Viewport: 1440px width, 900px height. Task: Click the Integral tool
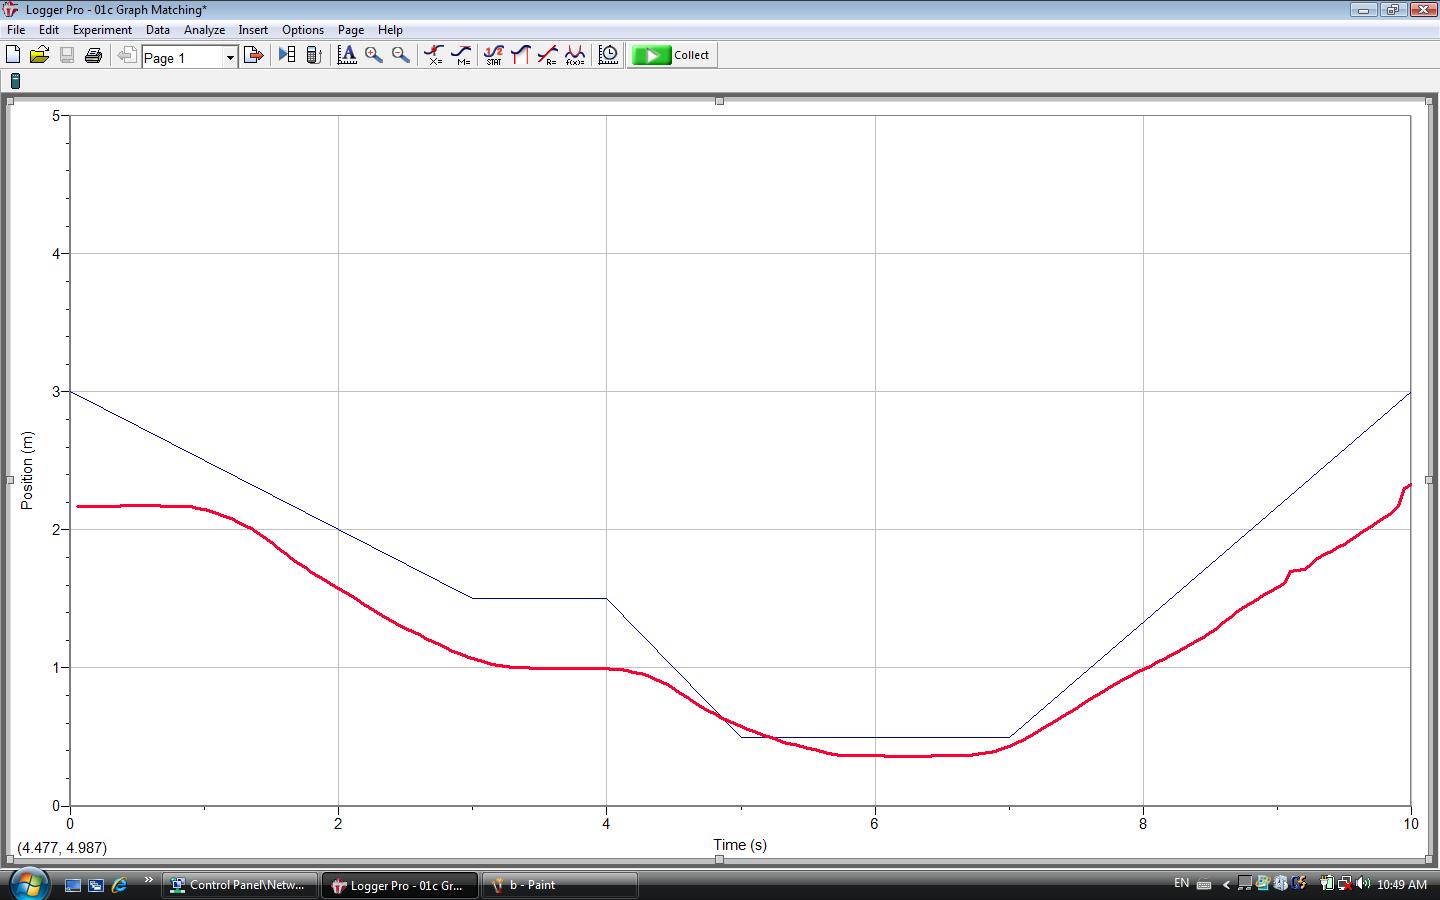[520, 55]
